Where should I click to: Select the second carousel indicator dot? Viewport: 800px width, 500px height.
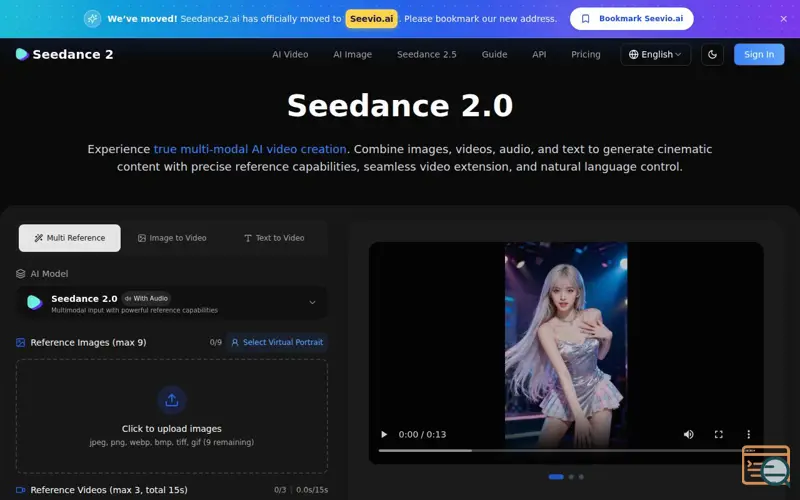[571, 477]
